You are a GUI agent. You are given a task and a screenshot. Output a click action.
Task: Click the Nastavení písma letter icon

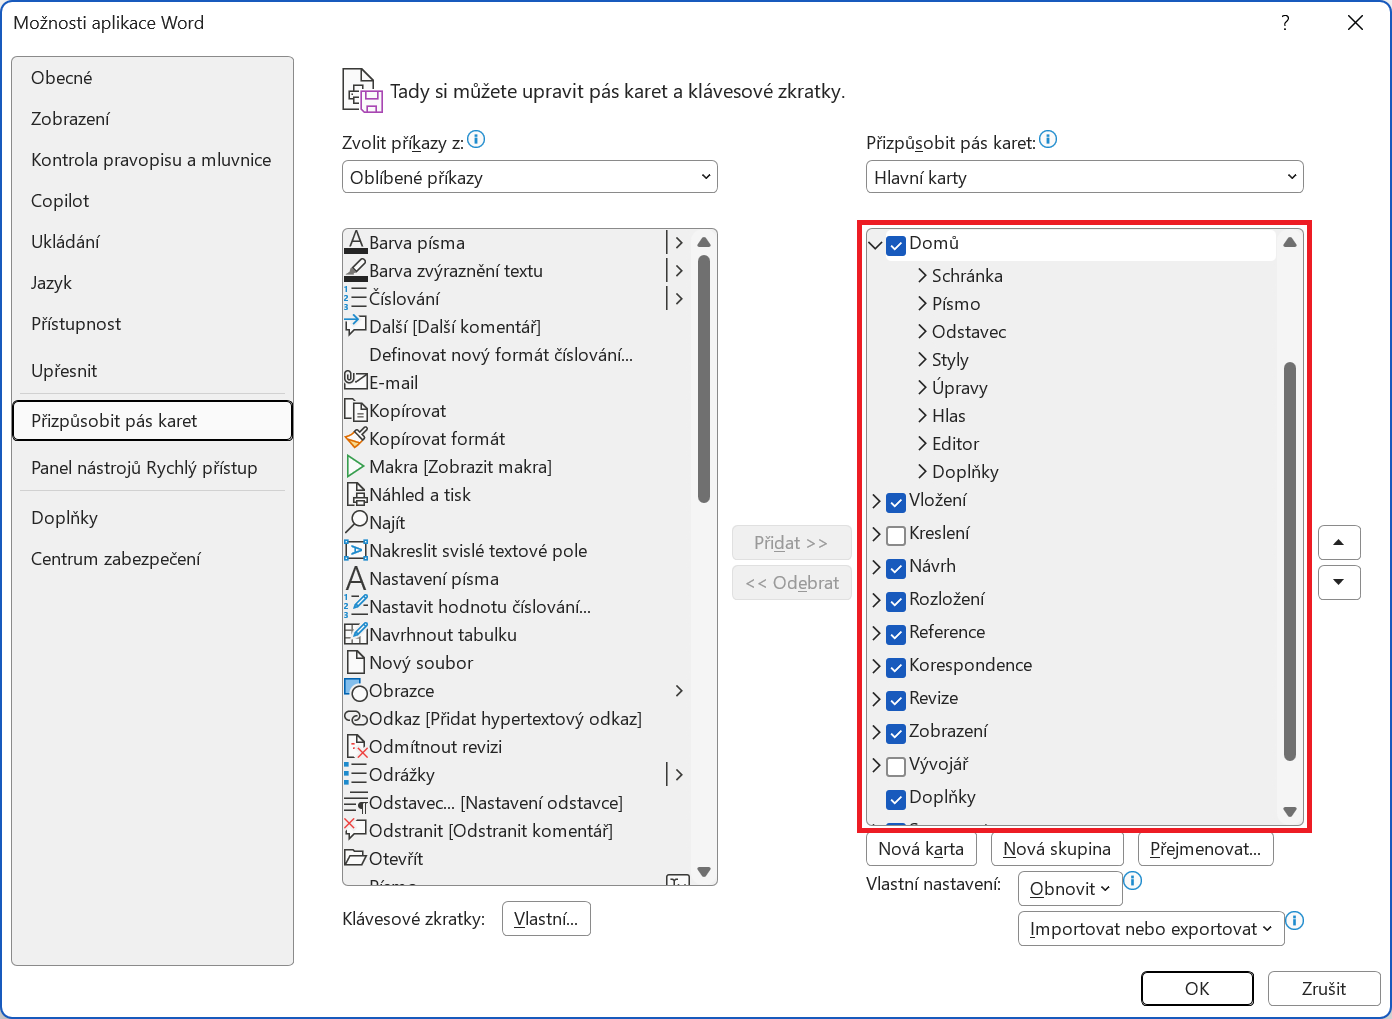[355, 578]
